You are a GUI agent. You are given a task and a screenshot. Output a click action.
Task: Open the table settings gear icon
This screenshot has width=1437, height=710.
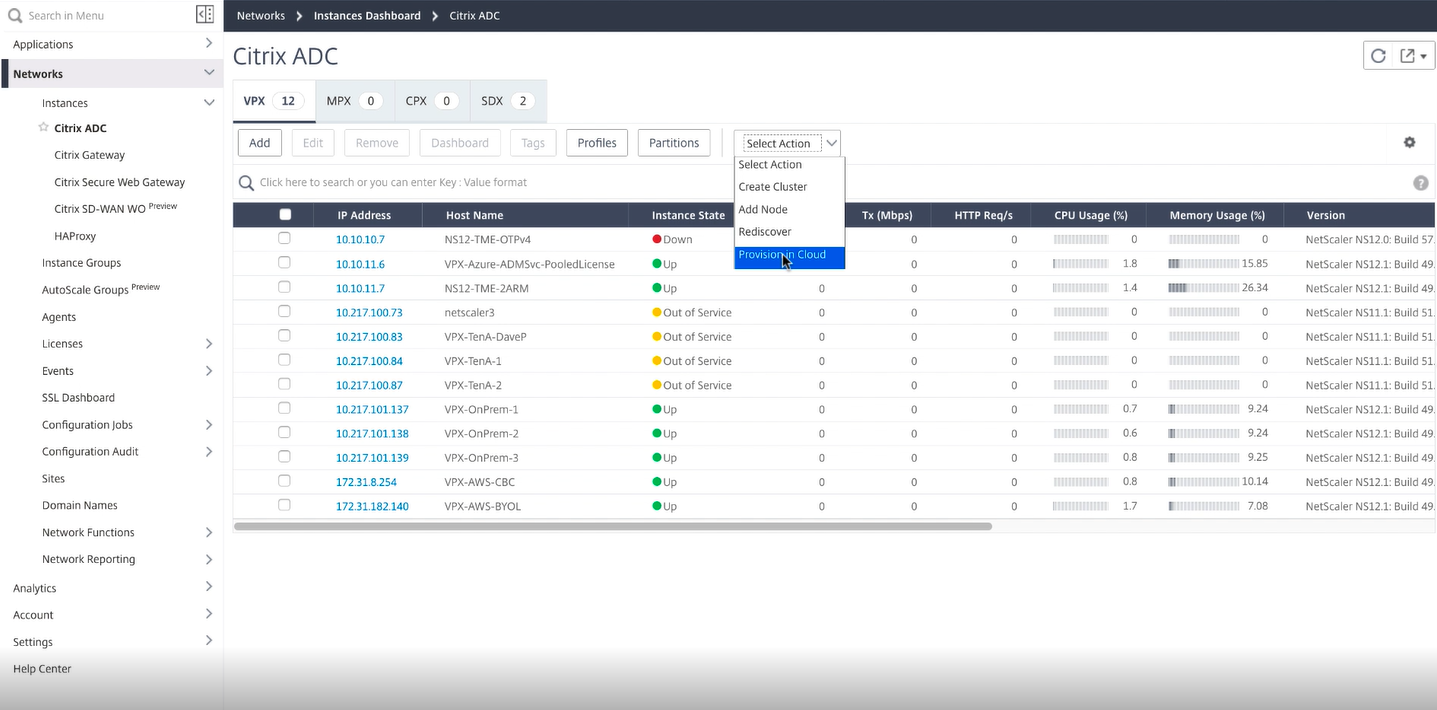coord(1409,143)
